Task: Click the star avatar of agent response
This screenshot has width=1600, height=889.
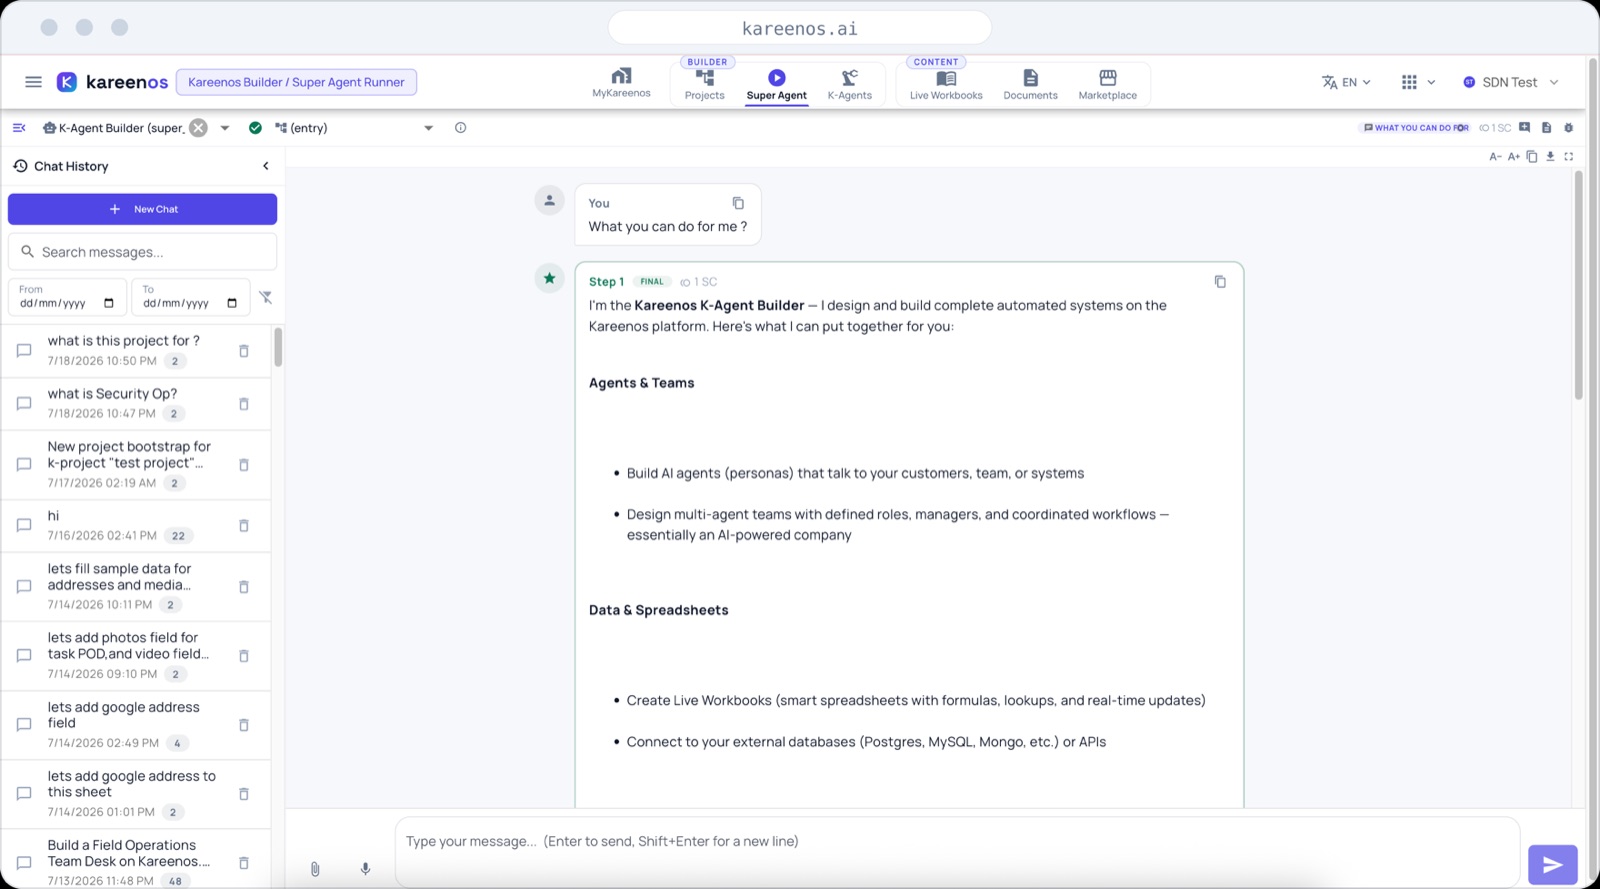Action: [549, 279]
